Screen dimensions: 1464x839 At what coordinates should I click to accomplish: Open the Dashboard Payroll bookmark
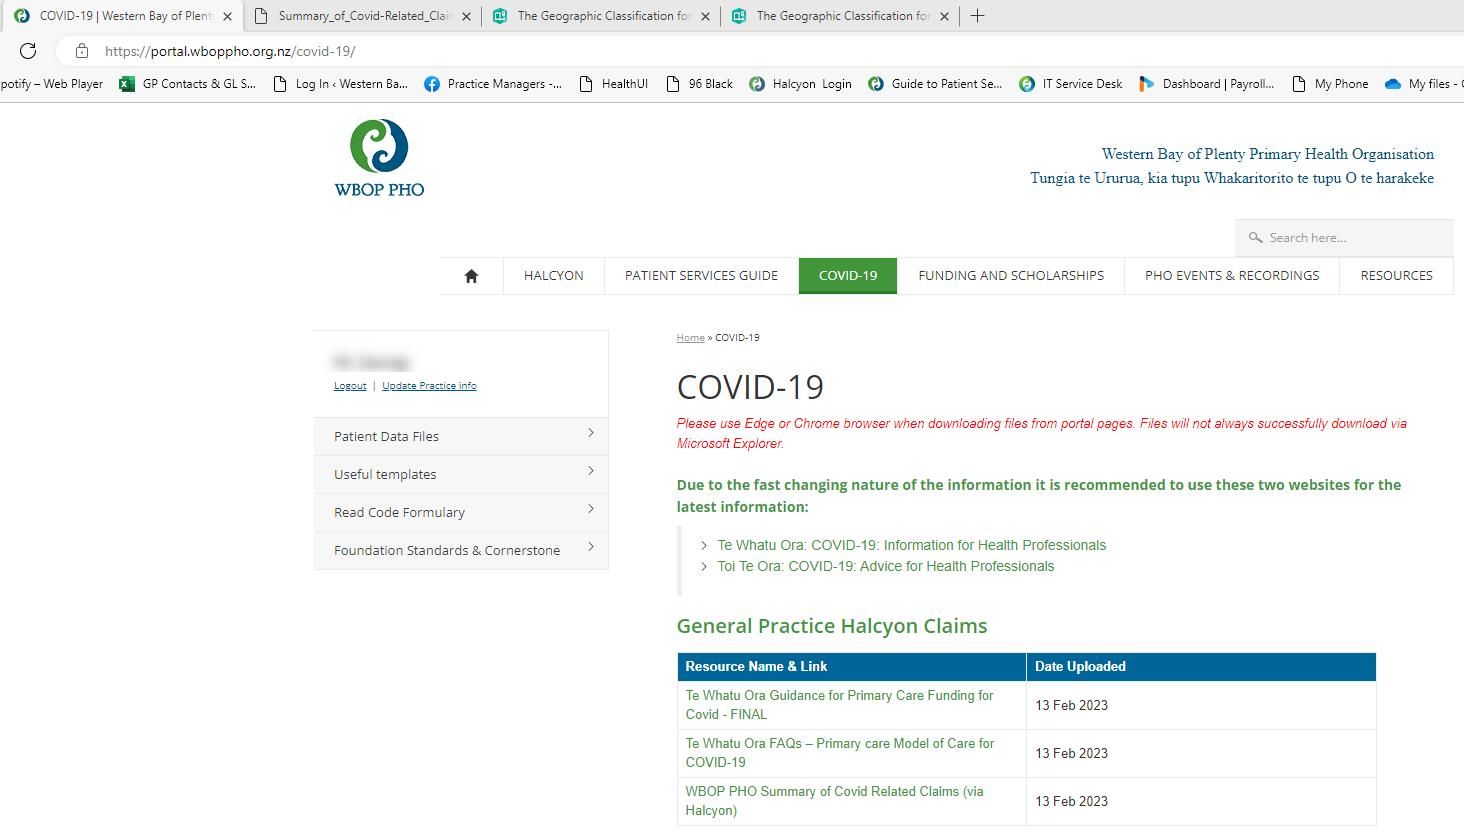click(x=1206, y=84)
